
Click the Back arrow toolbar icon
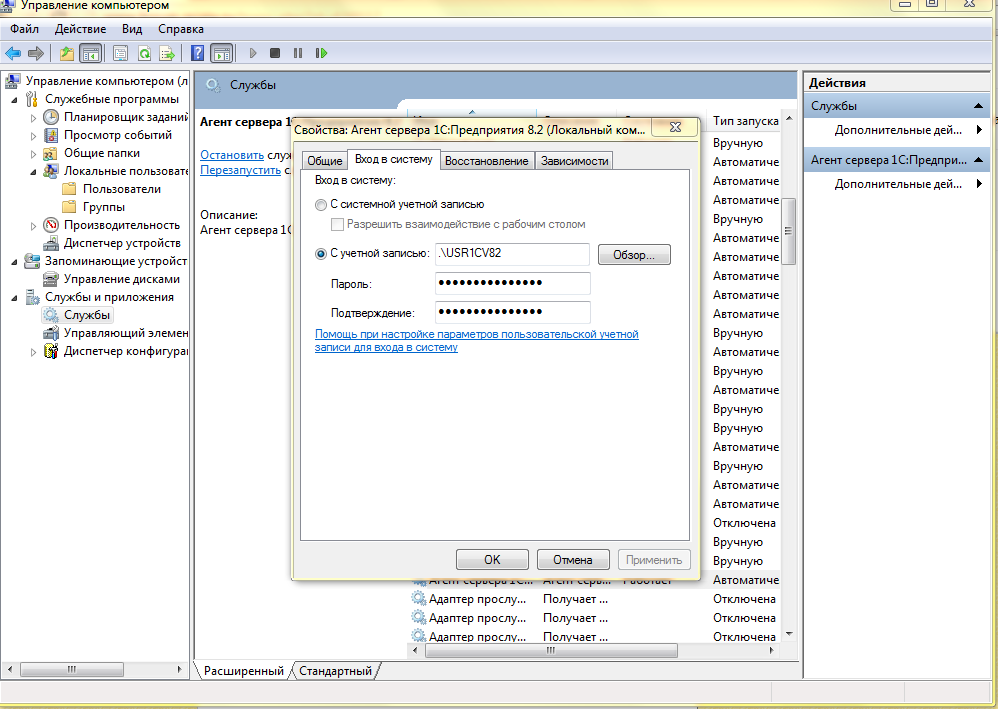click(13, 53)
